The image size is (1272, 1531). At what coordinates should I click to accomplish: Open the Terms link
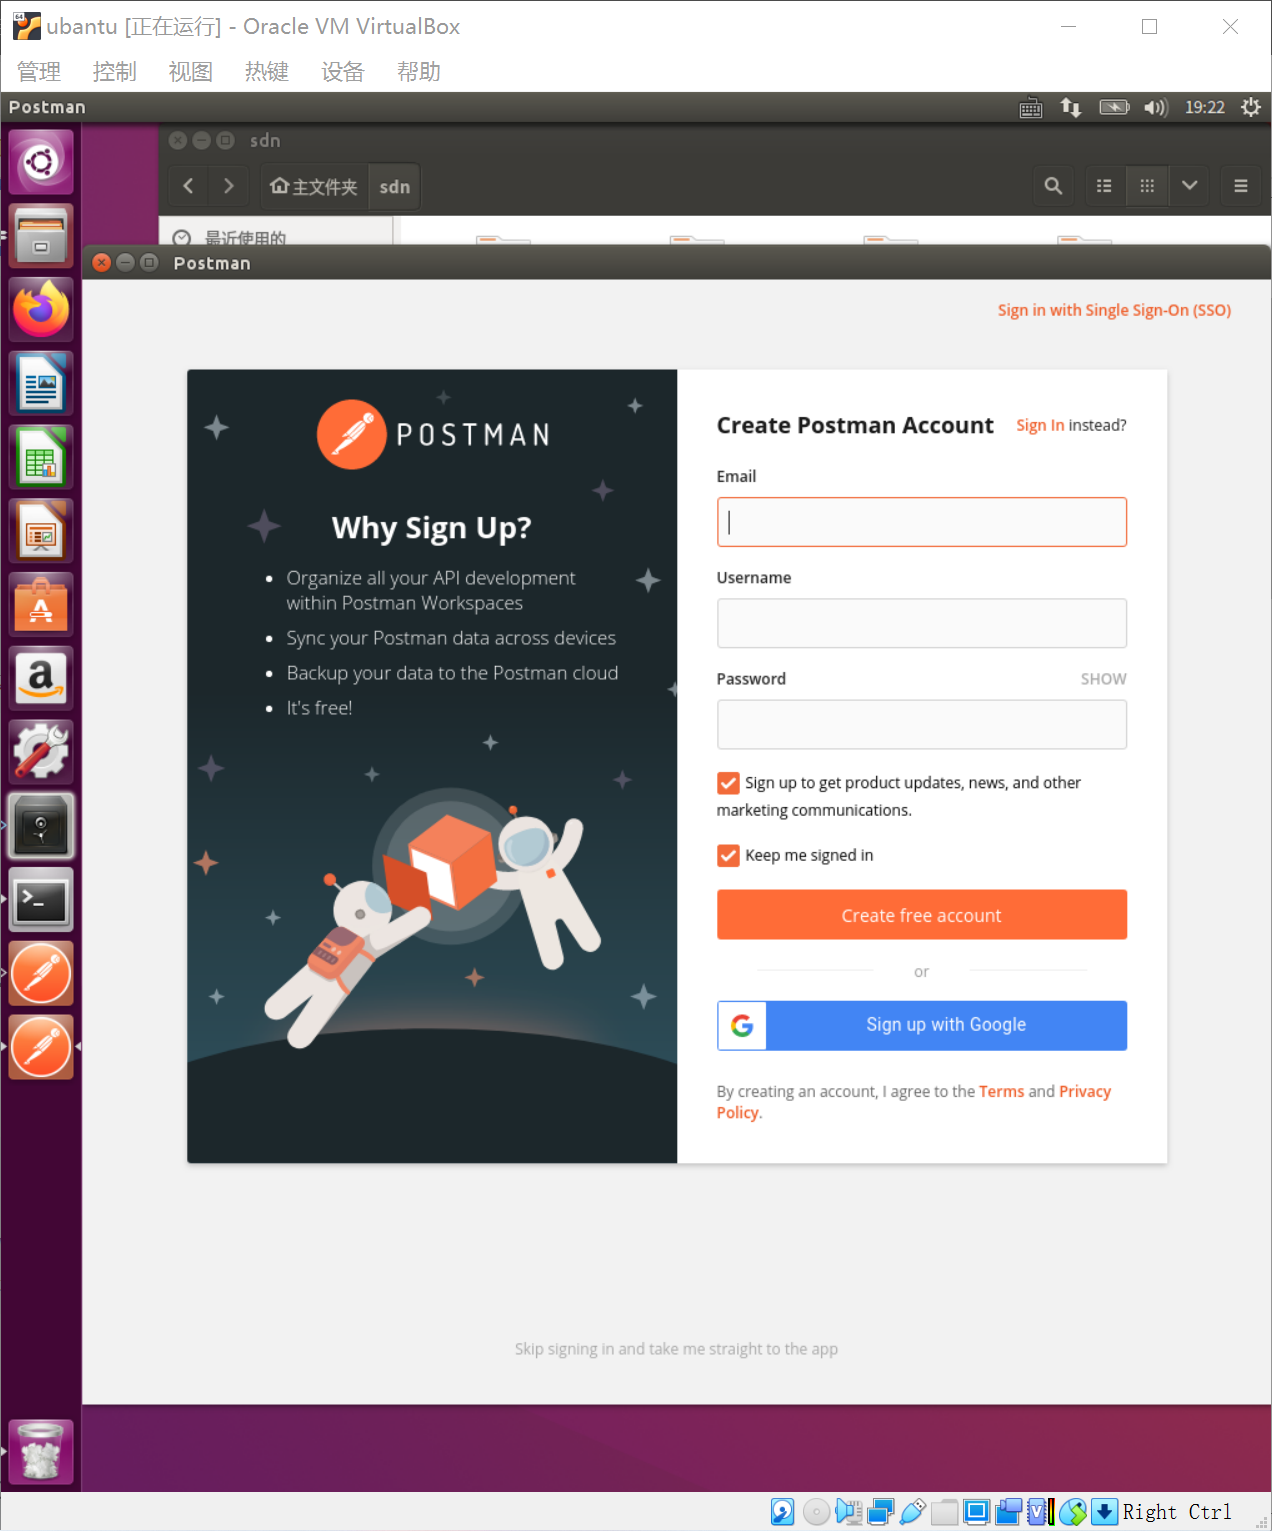pyautogui.click(x=1001, y=1091)
